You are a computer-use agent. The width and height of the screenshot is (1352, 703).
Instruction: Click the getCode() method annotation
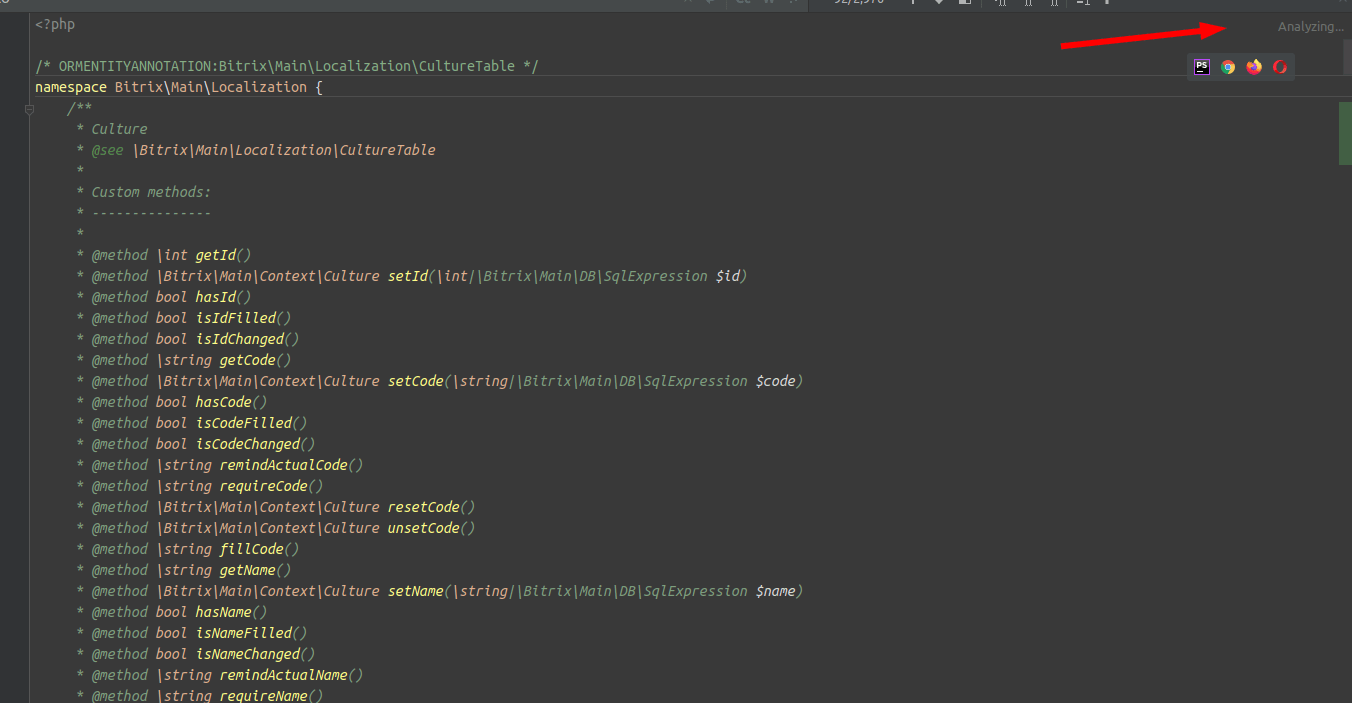click(x=191, y=360)
